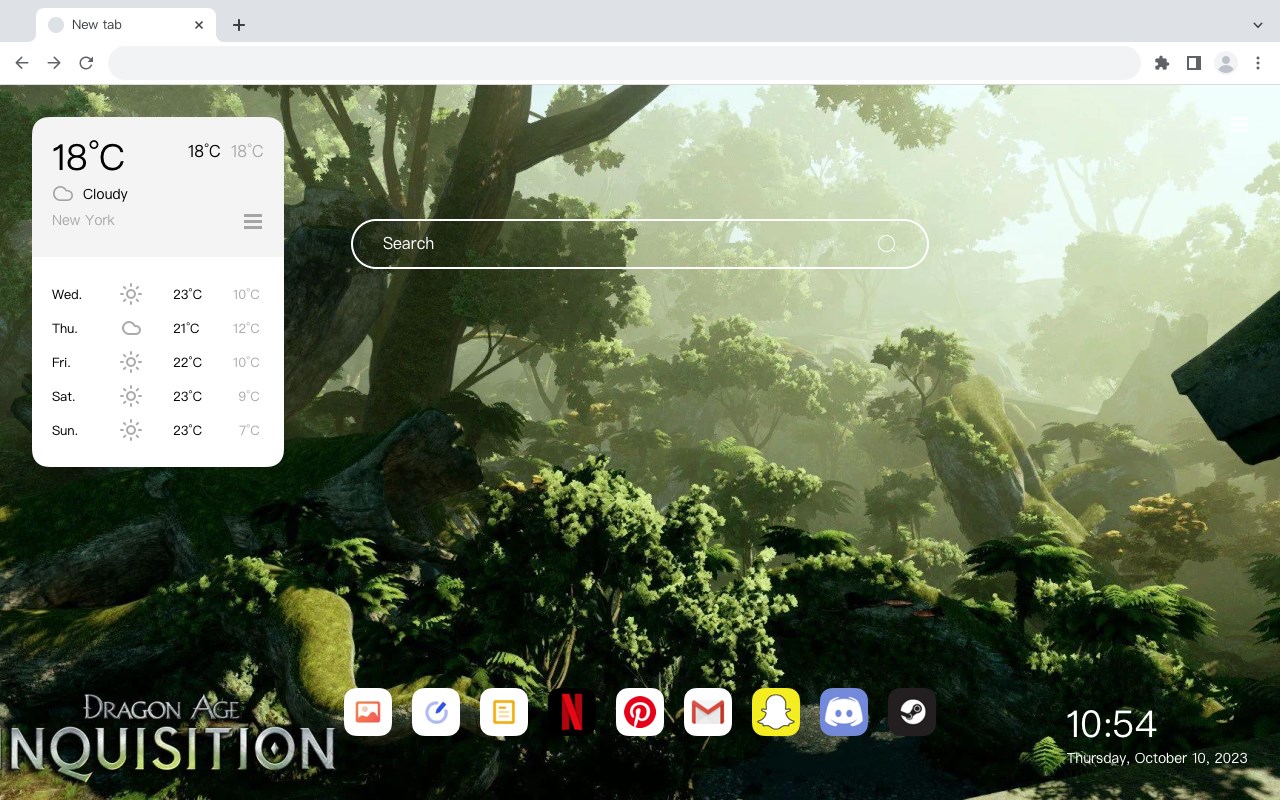The image size is (1280, 800).
Task: Select the Thu. forecast day label
Action: coord(65,329)
